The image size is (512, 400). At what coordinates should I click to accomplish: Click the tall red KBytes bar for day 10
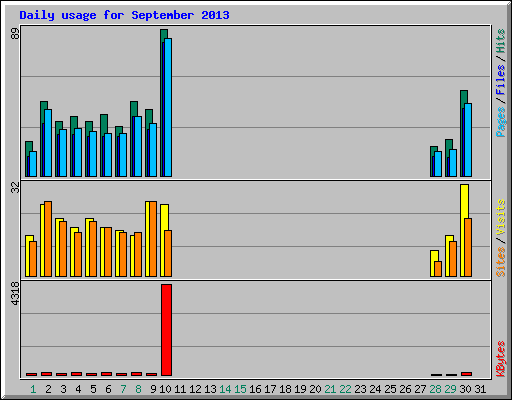point(166,330)
